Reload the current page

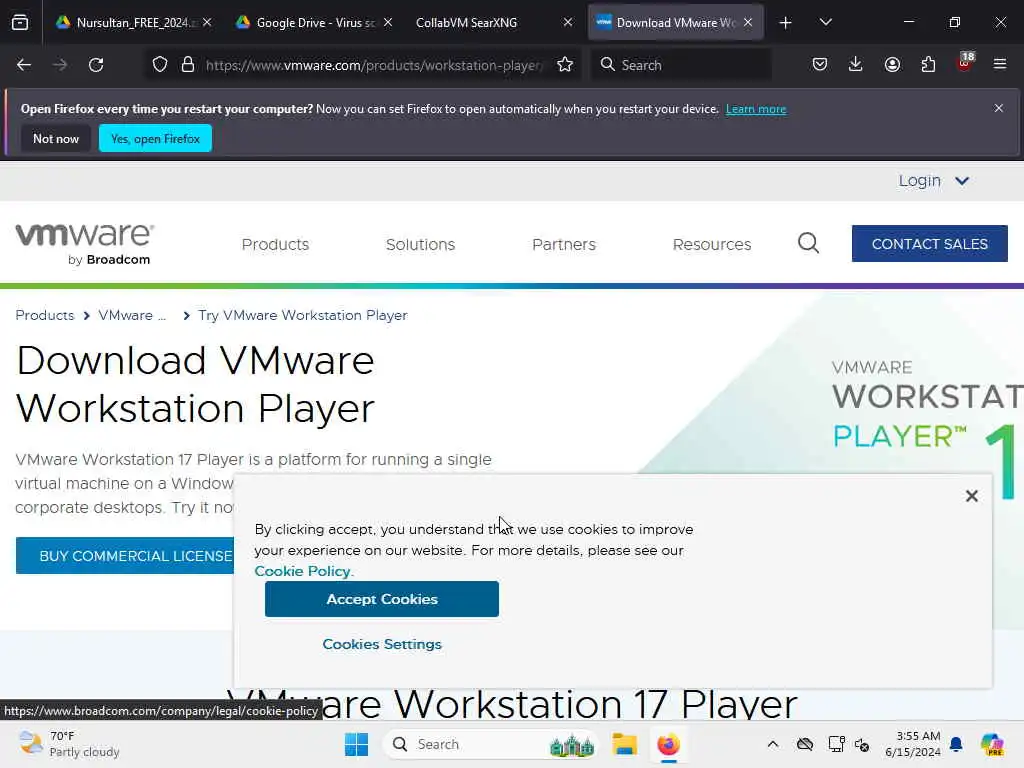(x=96, y=65)
